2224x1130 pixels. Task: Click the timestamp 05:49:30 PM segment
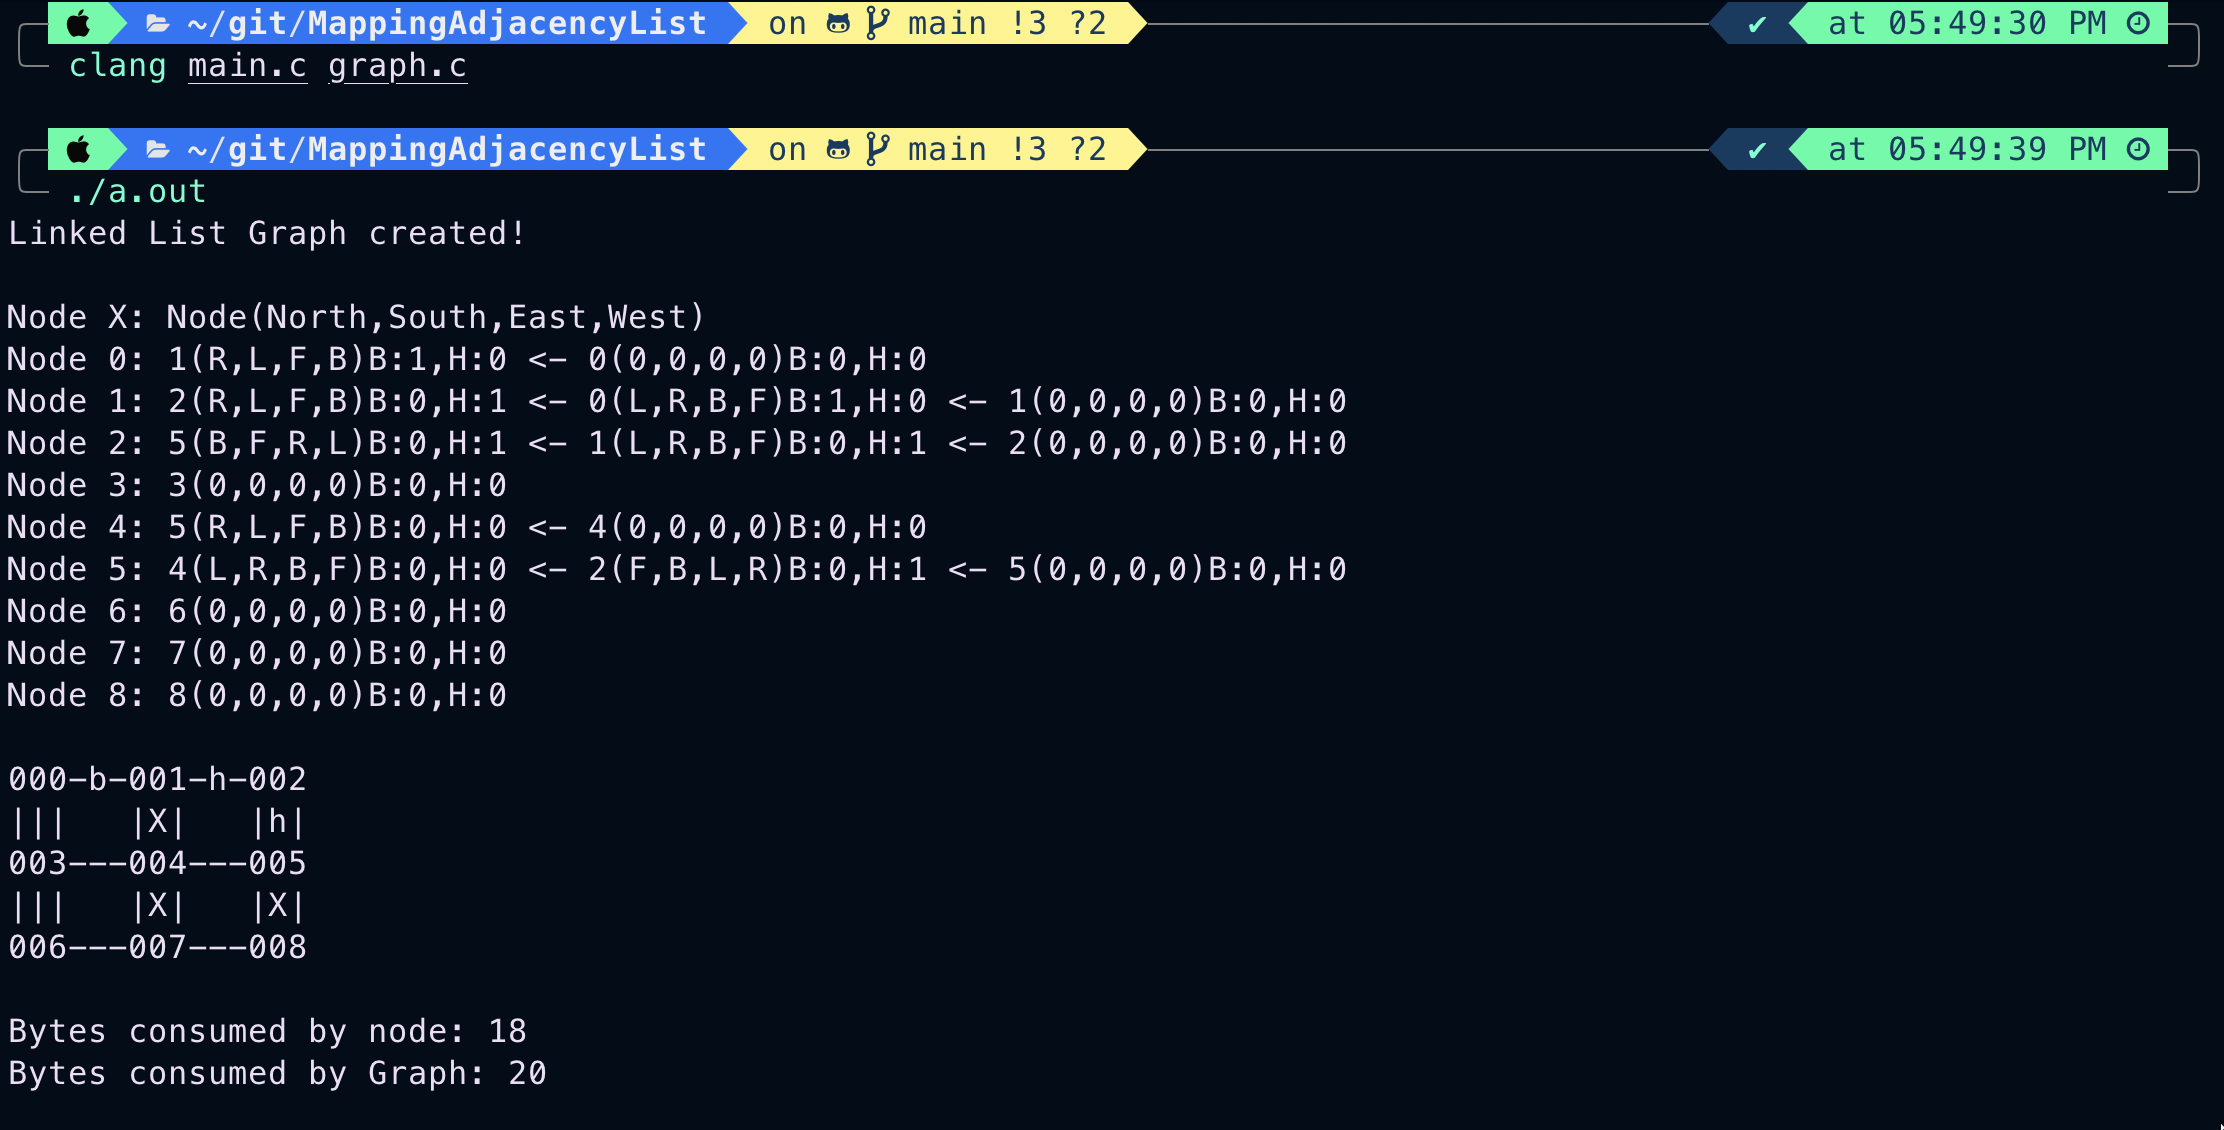tap(1963, 22)
